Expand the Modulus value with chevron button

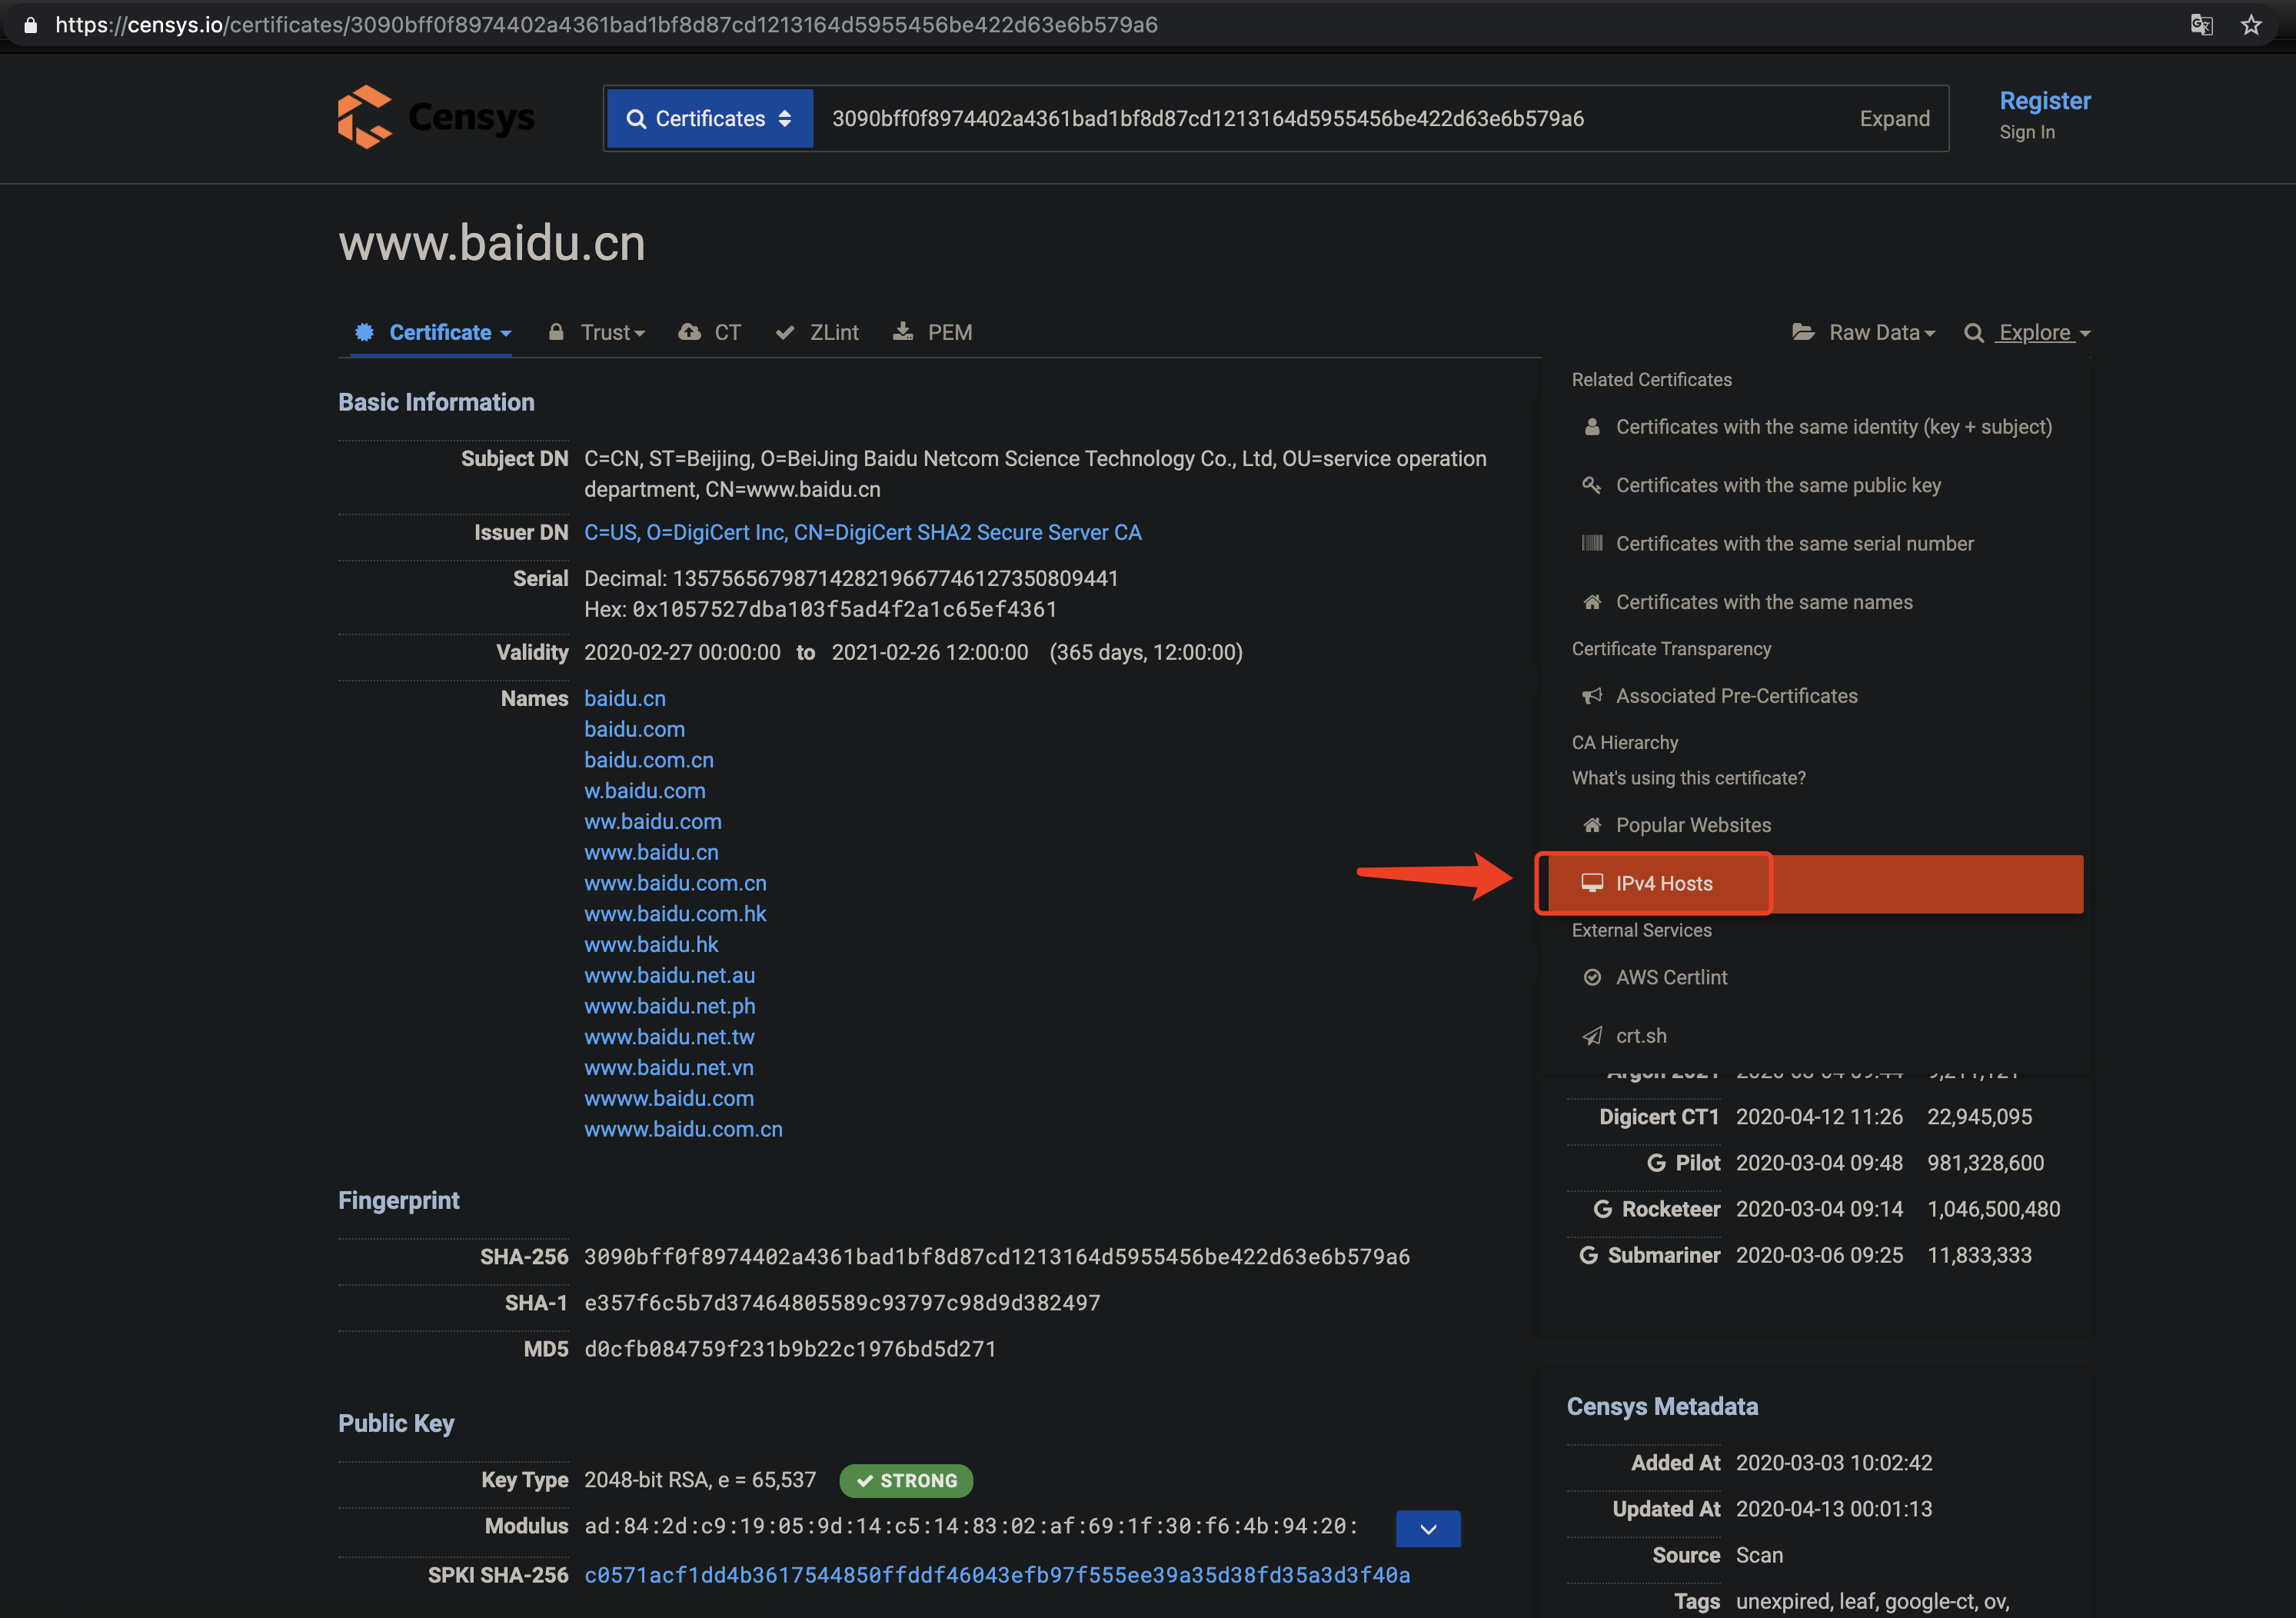[1427, 1528]
